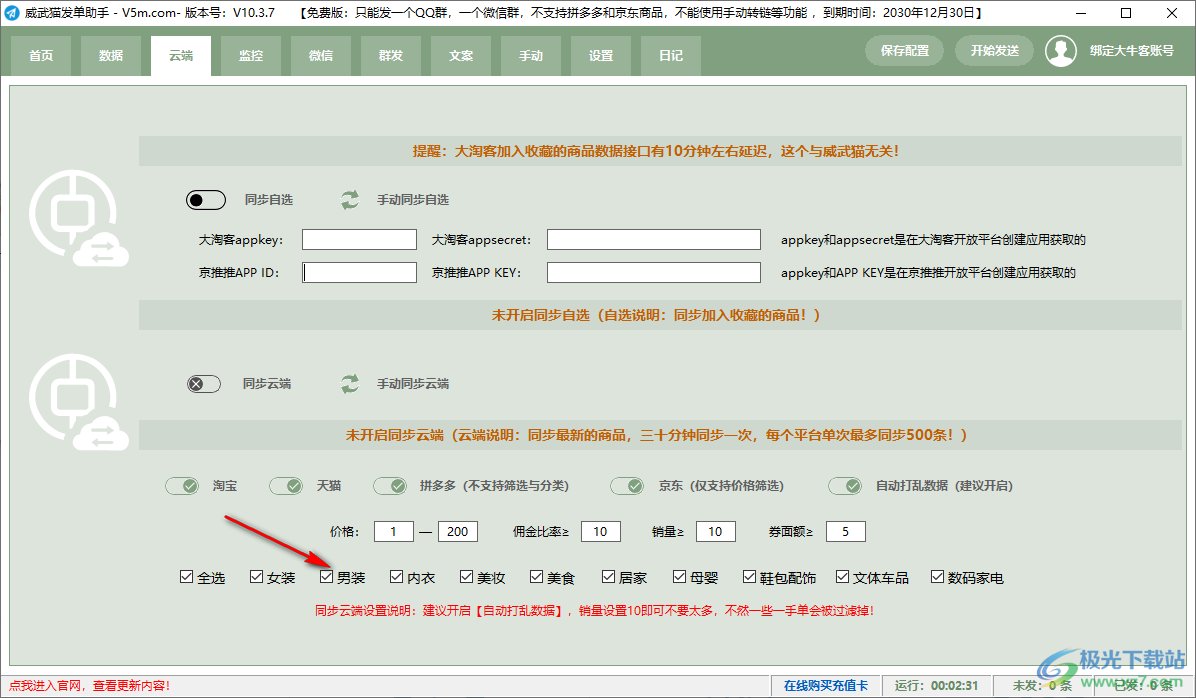Uncheck the 全选 checkbox
This screenshot has height=698, width=1196.
coord(186,577)
